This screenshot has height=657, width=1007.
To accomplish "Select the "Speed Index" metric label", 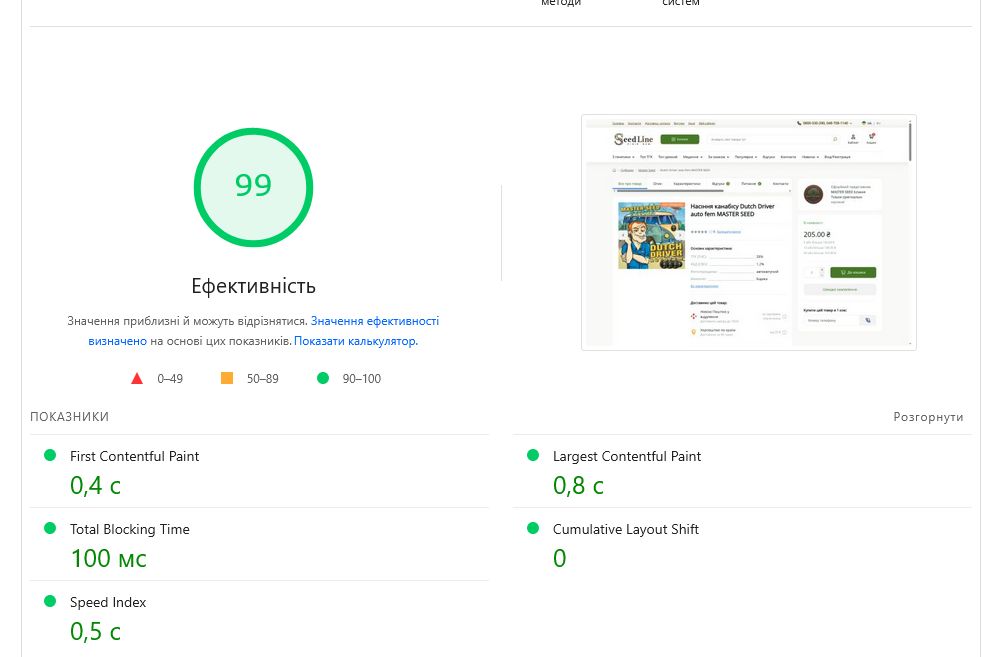I will (108, 602).
